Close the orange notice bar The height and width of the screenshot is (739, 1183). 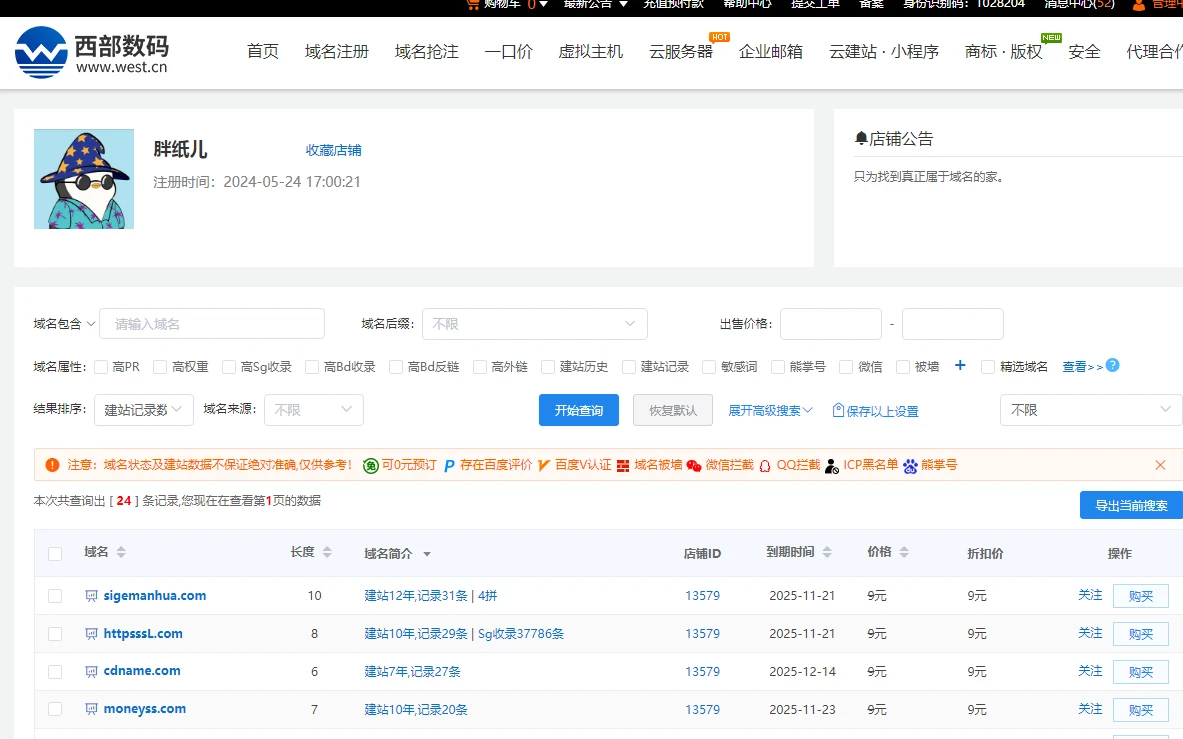1160,465
